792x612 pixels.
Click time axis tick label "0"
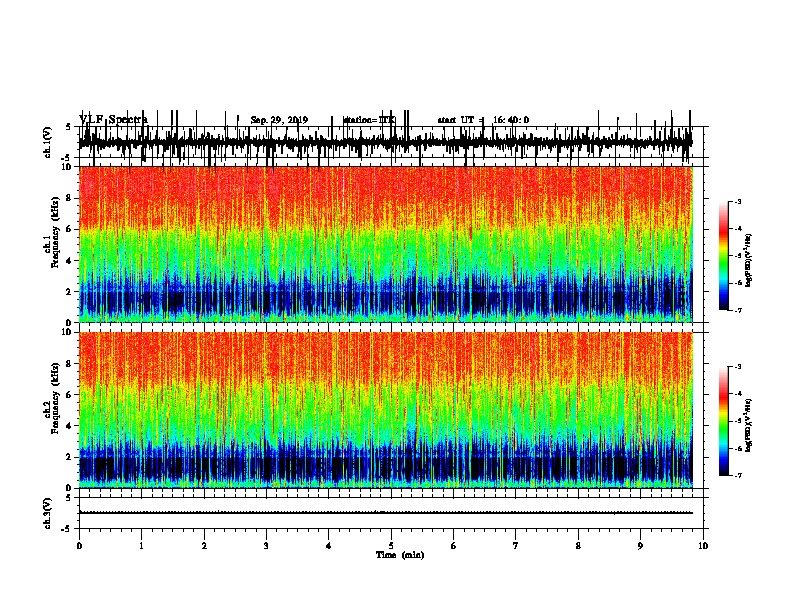point(79,546)
